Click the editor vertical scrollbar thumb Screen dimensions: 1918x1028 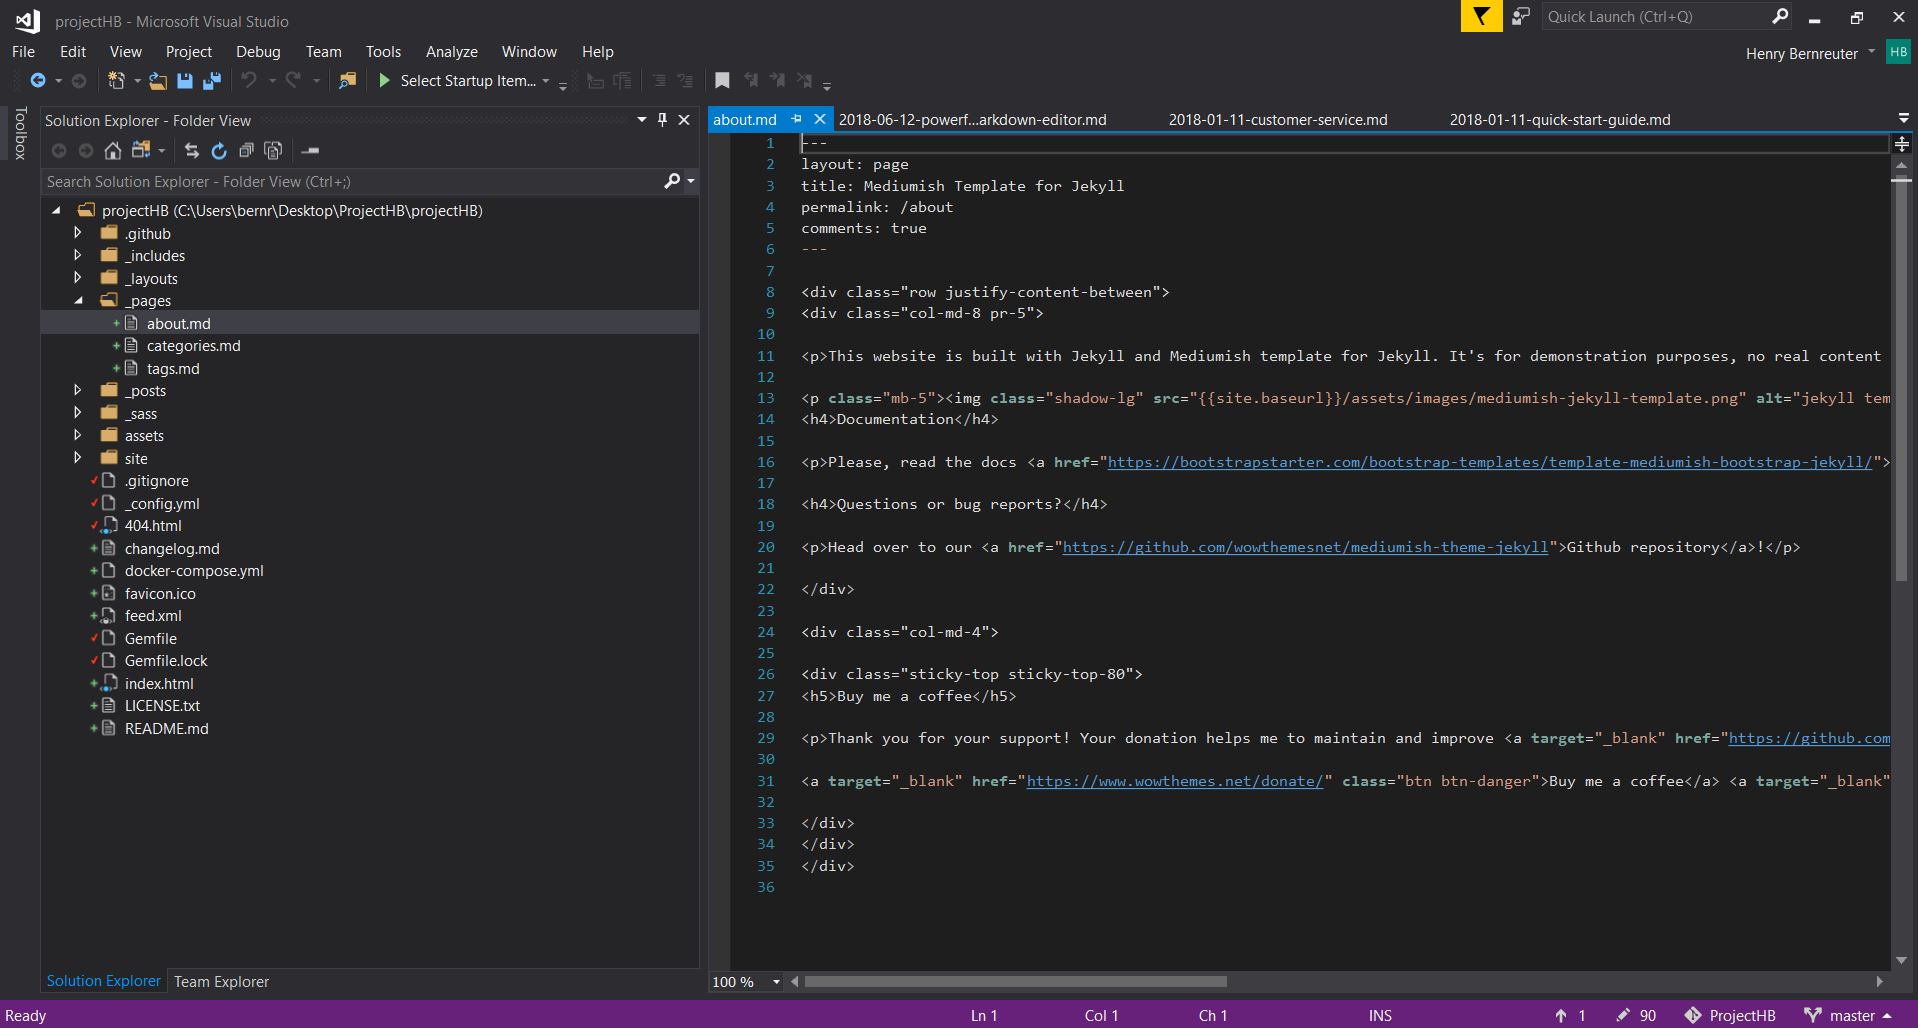coord(1901,379)
